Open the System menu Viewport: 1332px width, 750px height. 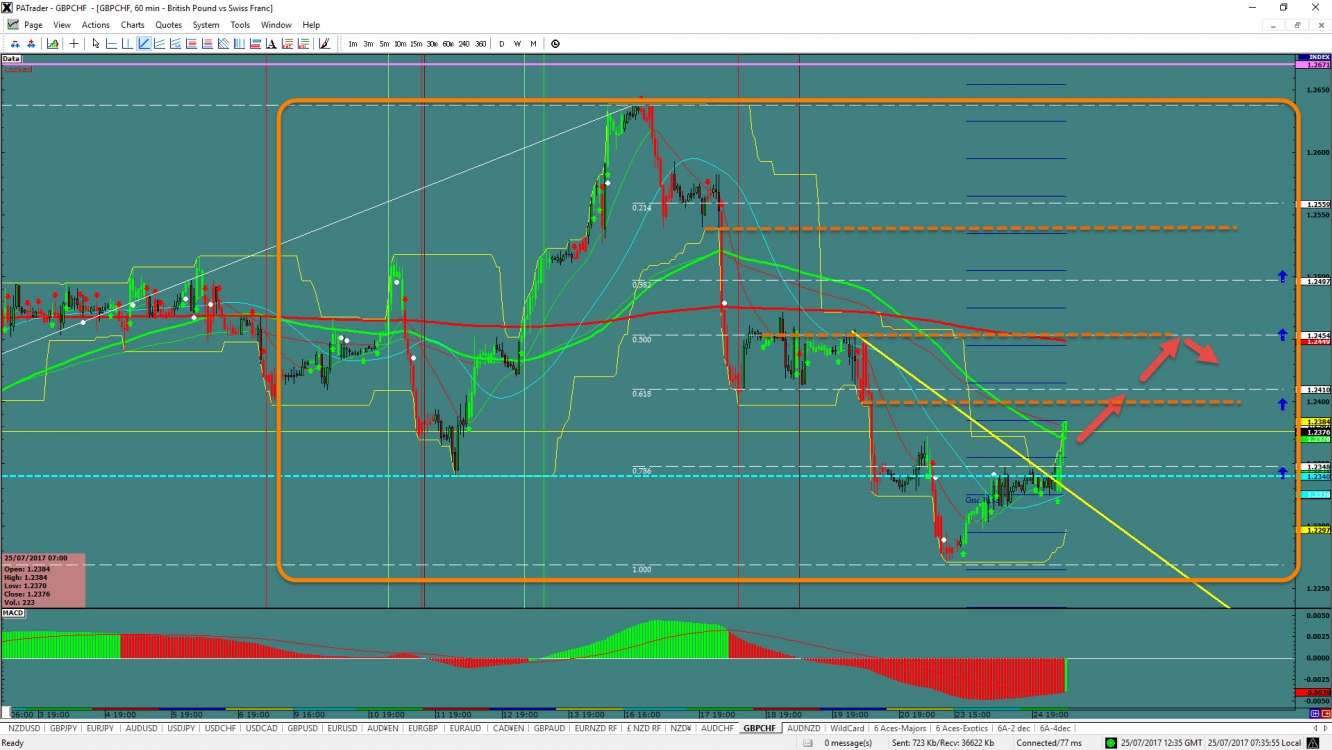[x=206, y=25]
